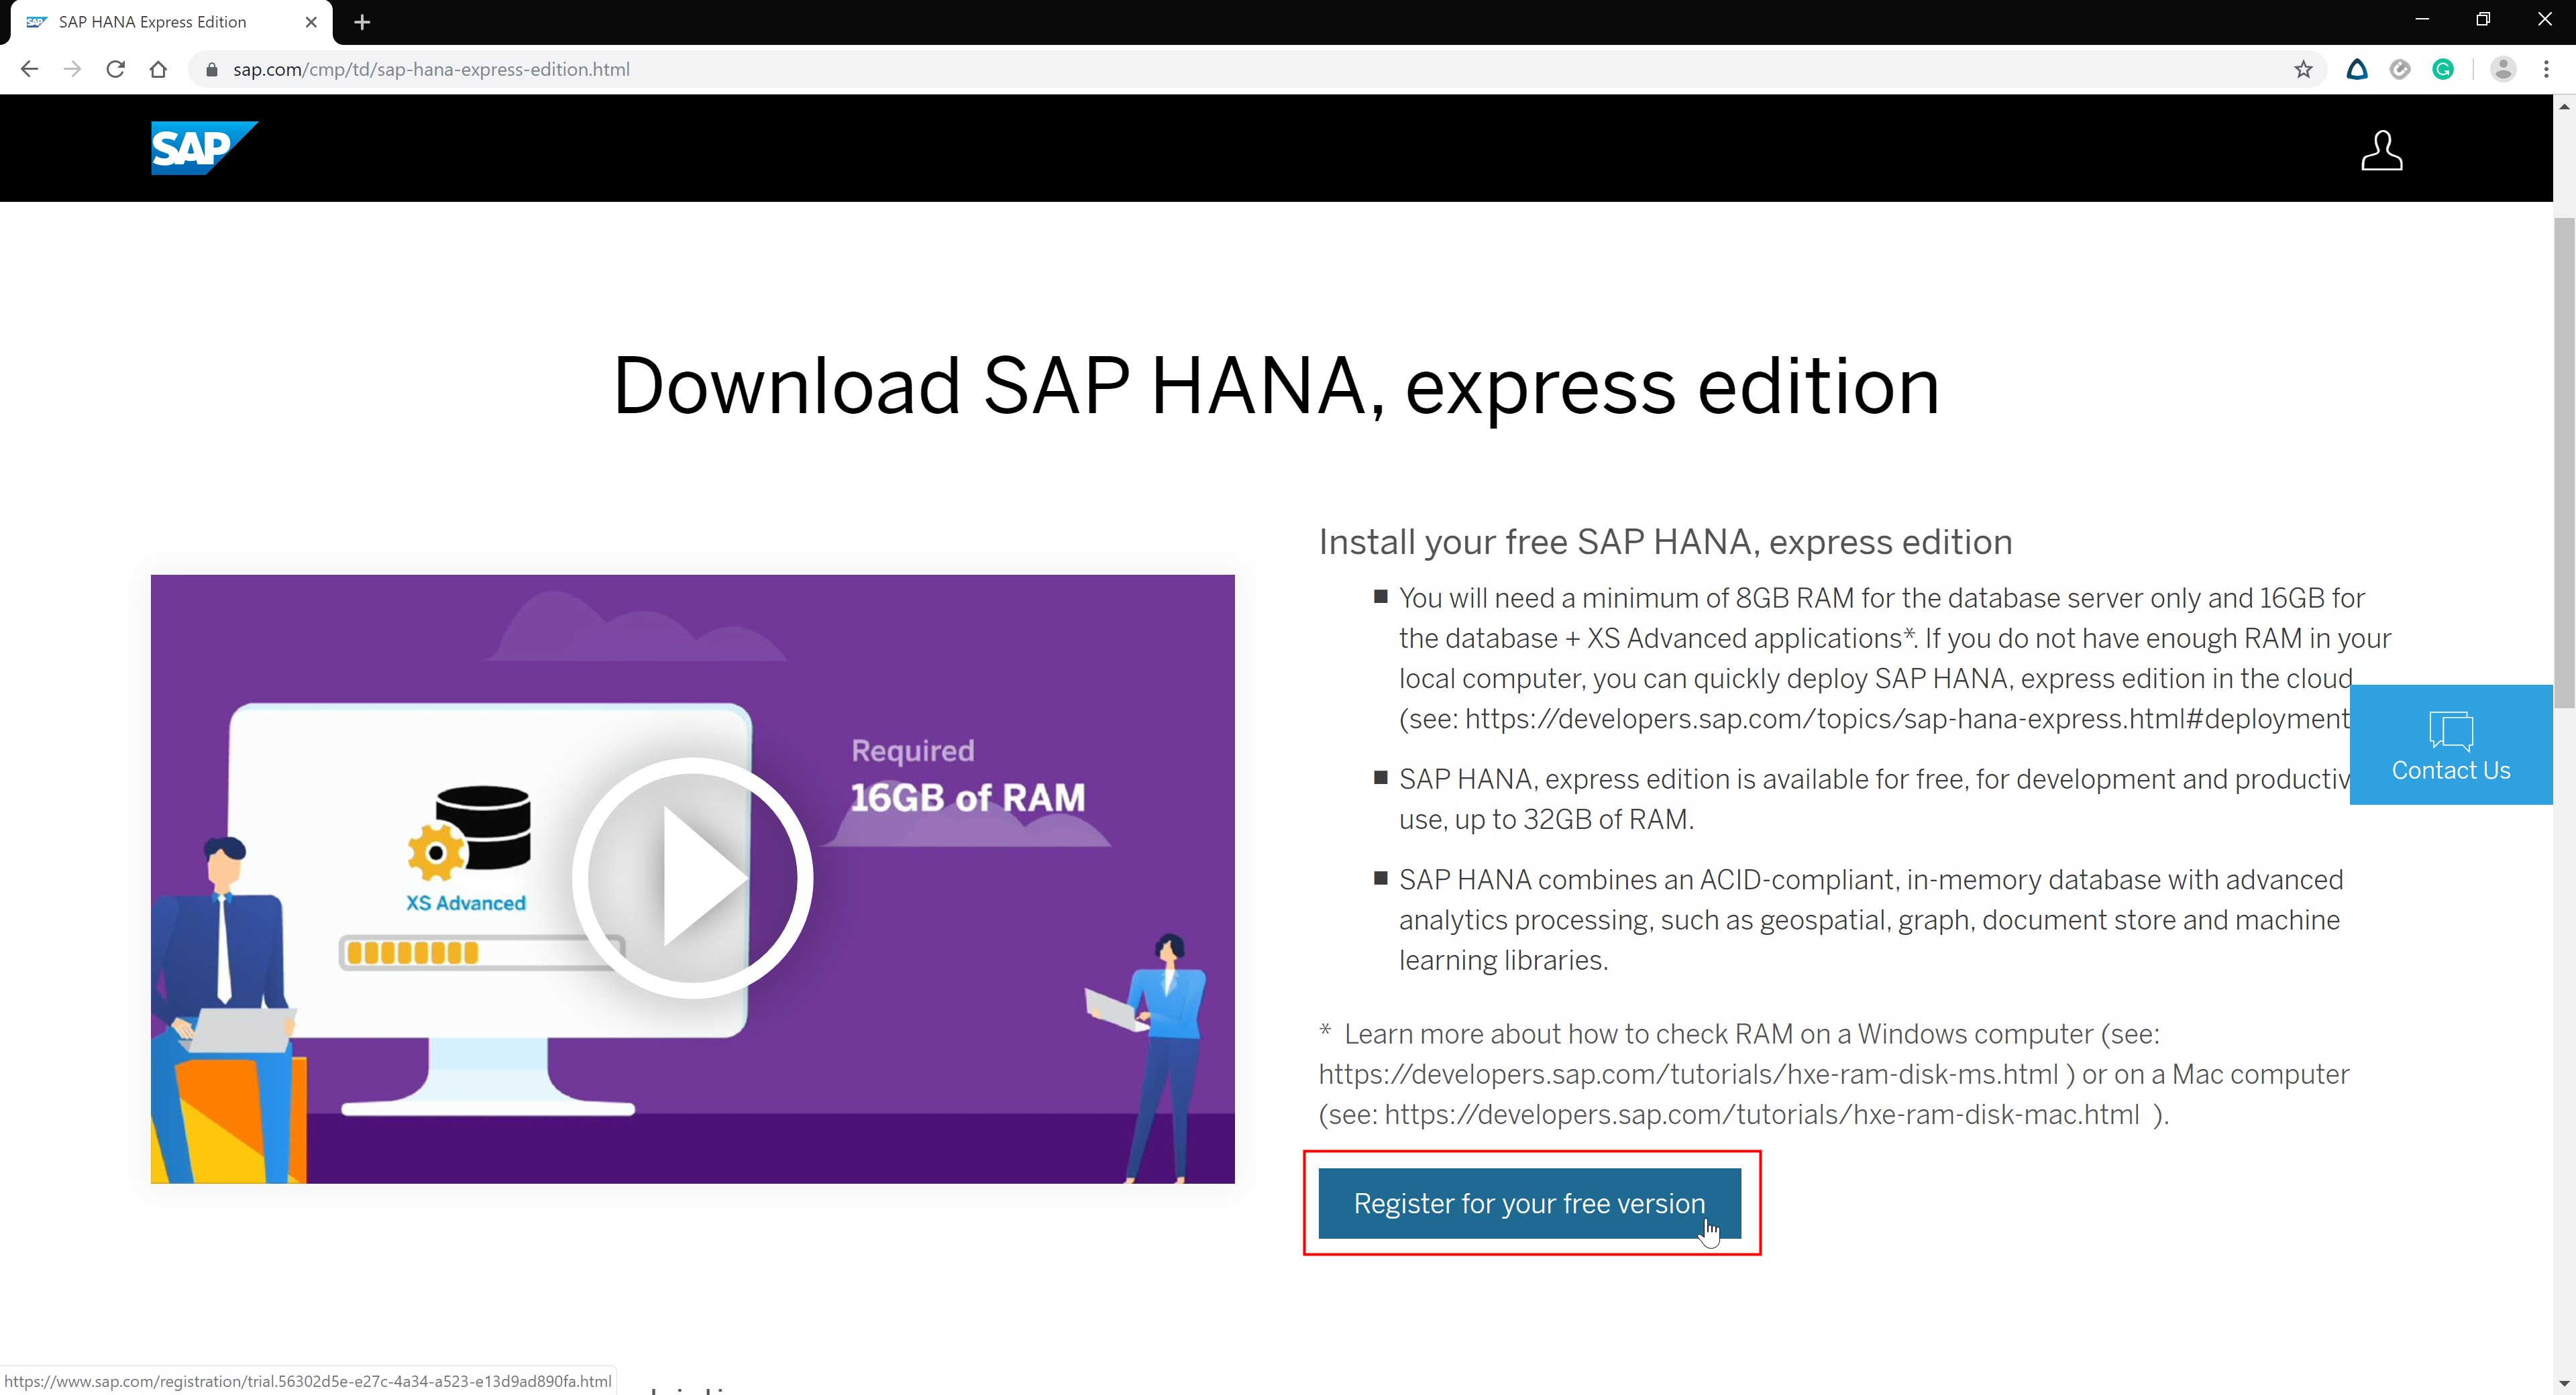Image resolution: width=2576 pixels, height=1395 pixels.
Task: Restore down the Chrome window
Action: click(2483, 19)
